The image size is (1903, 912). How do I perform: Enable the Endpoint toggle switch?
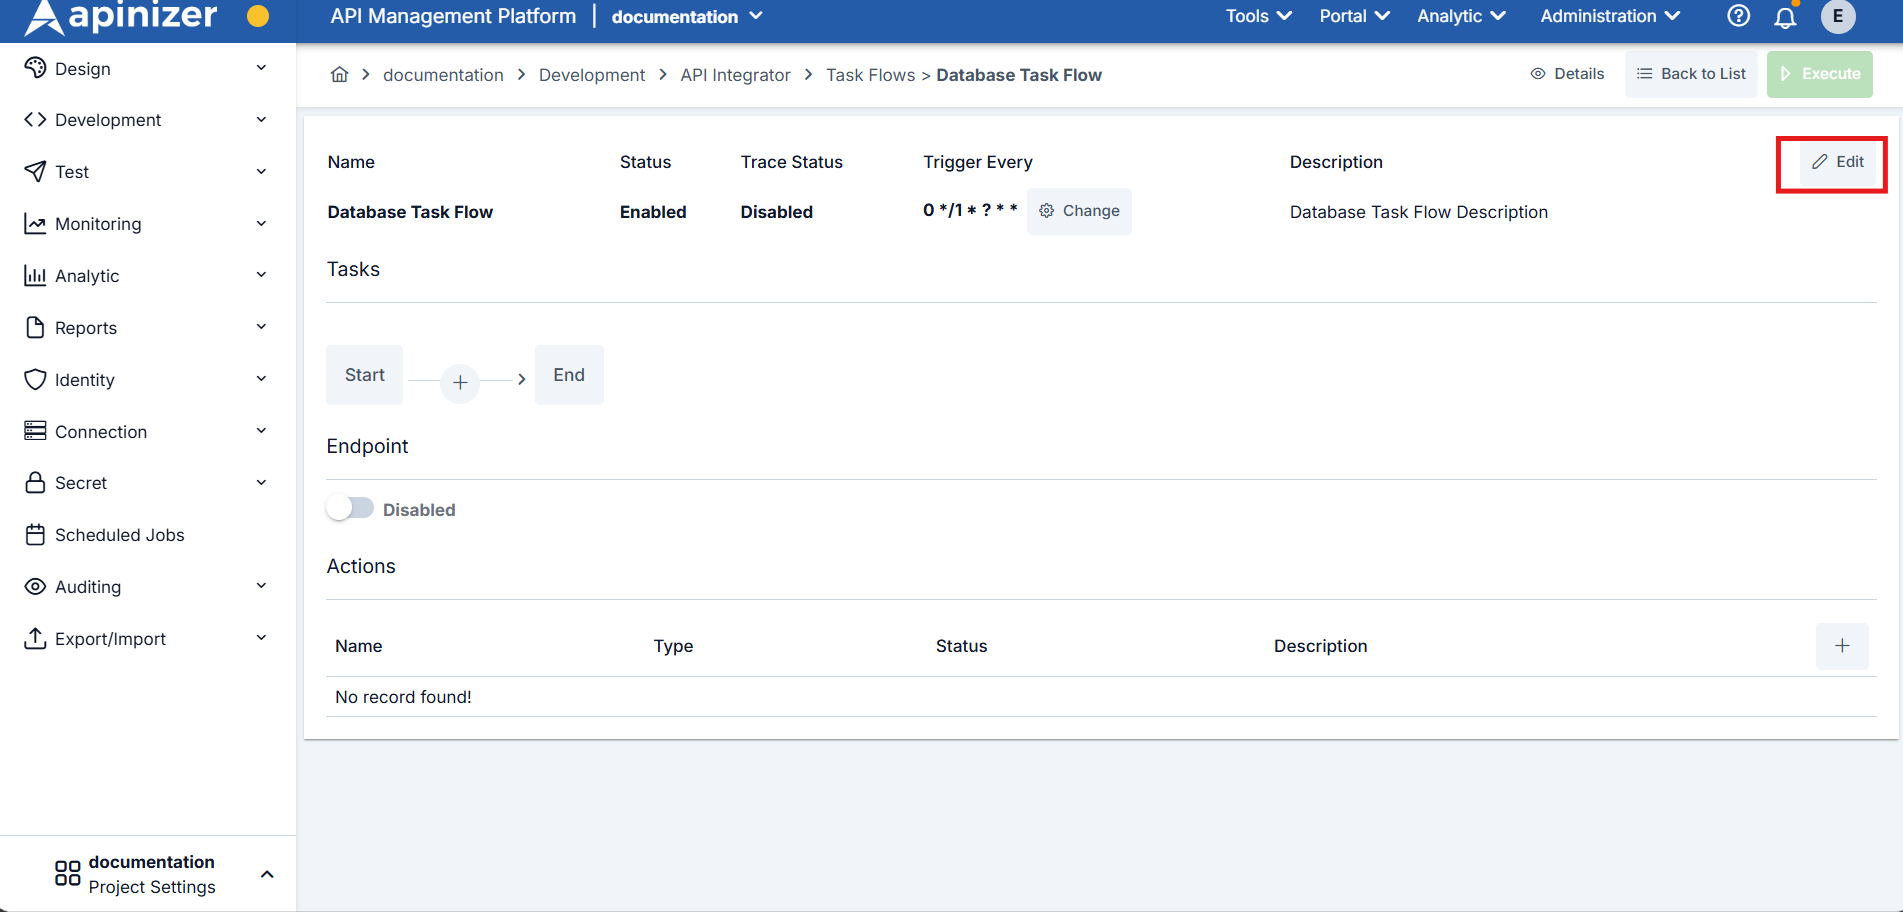tap(350, 507)
